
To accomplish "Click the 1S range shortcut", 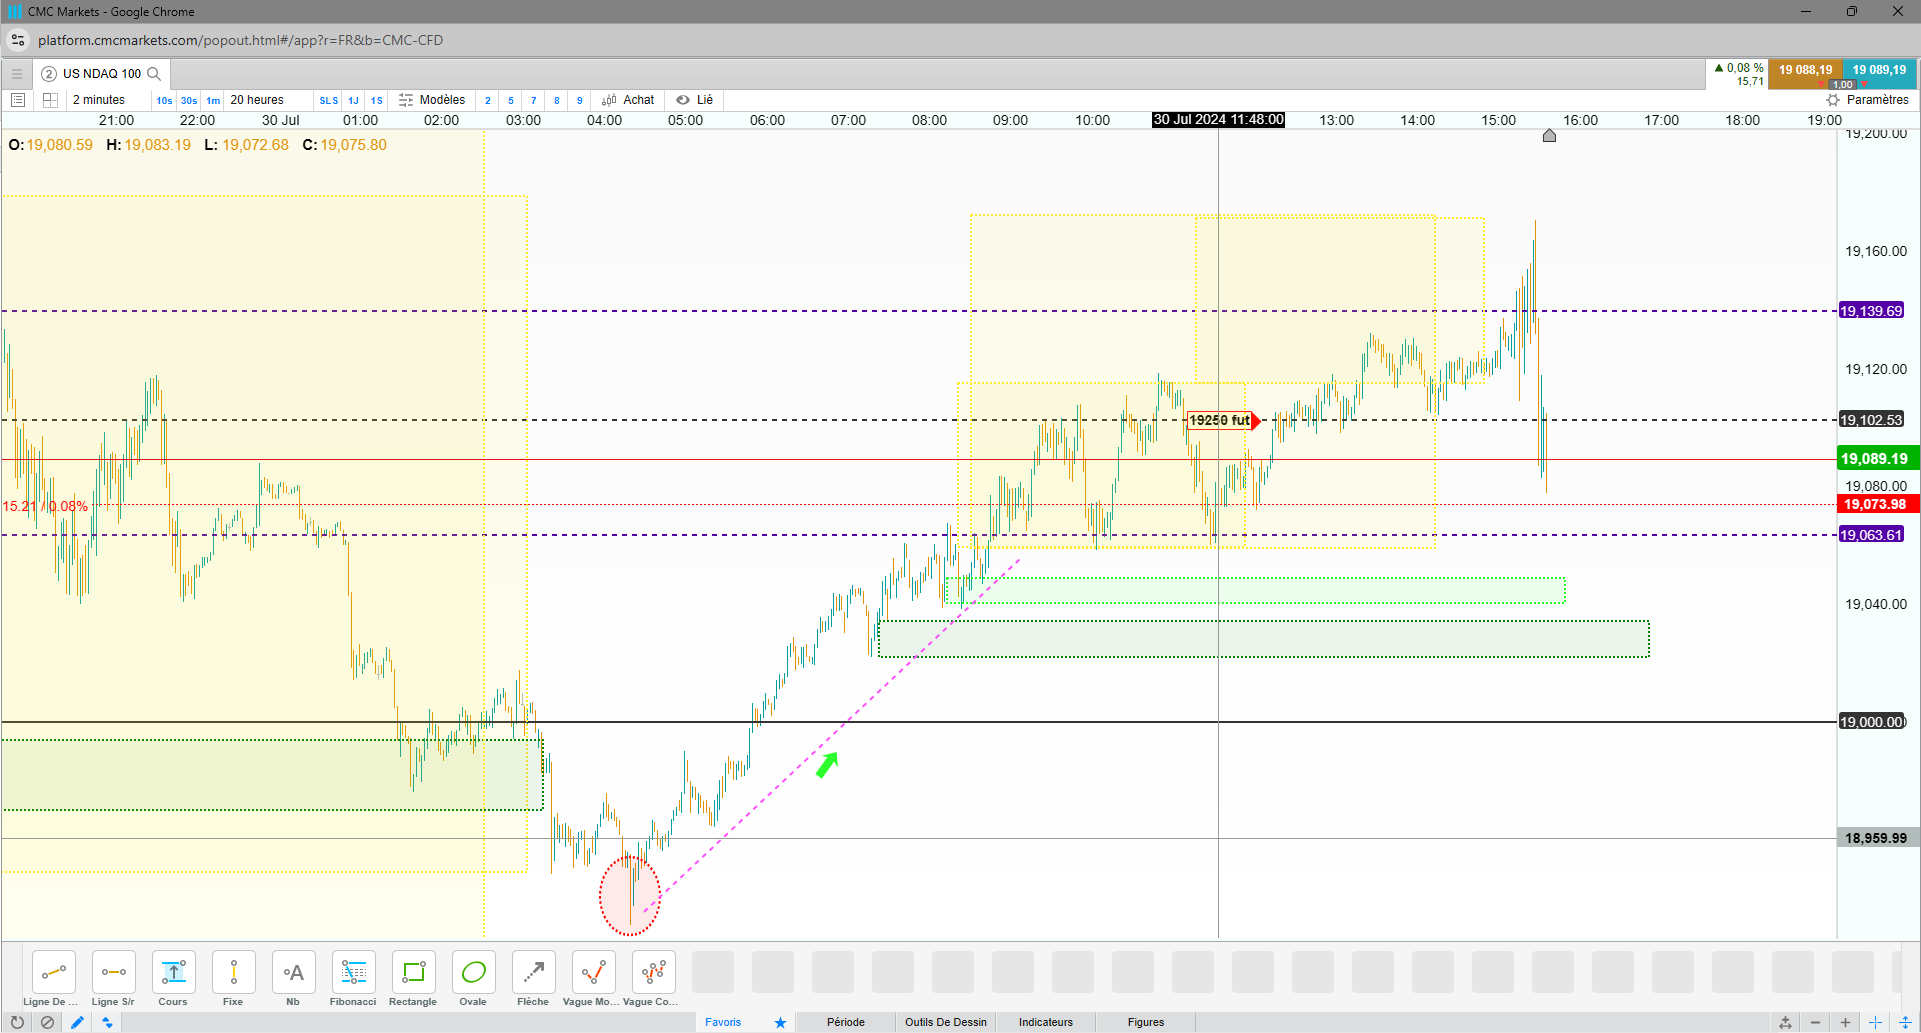I will tap(377, 100).
